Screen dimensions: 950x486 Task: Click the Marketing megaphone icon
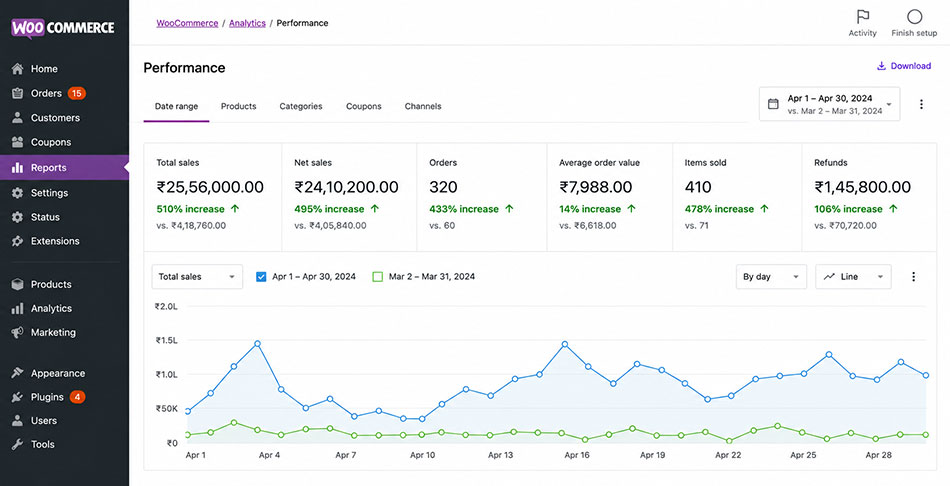click(18, 332)
